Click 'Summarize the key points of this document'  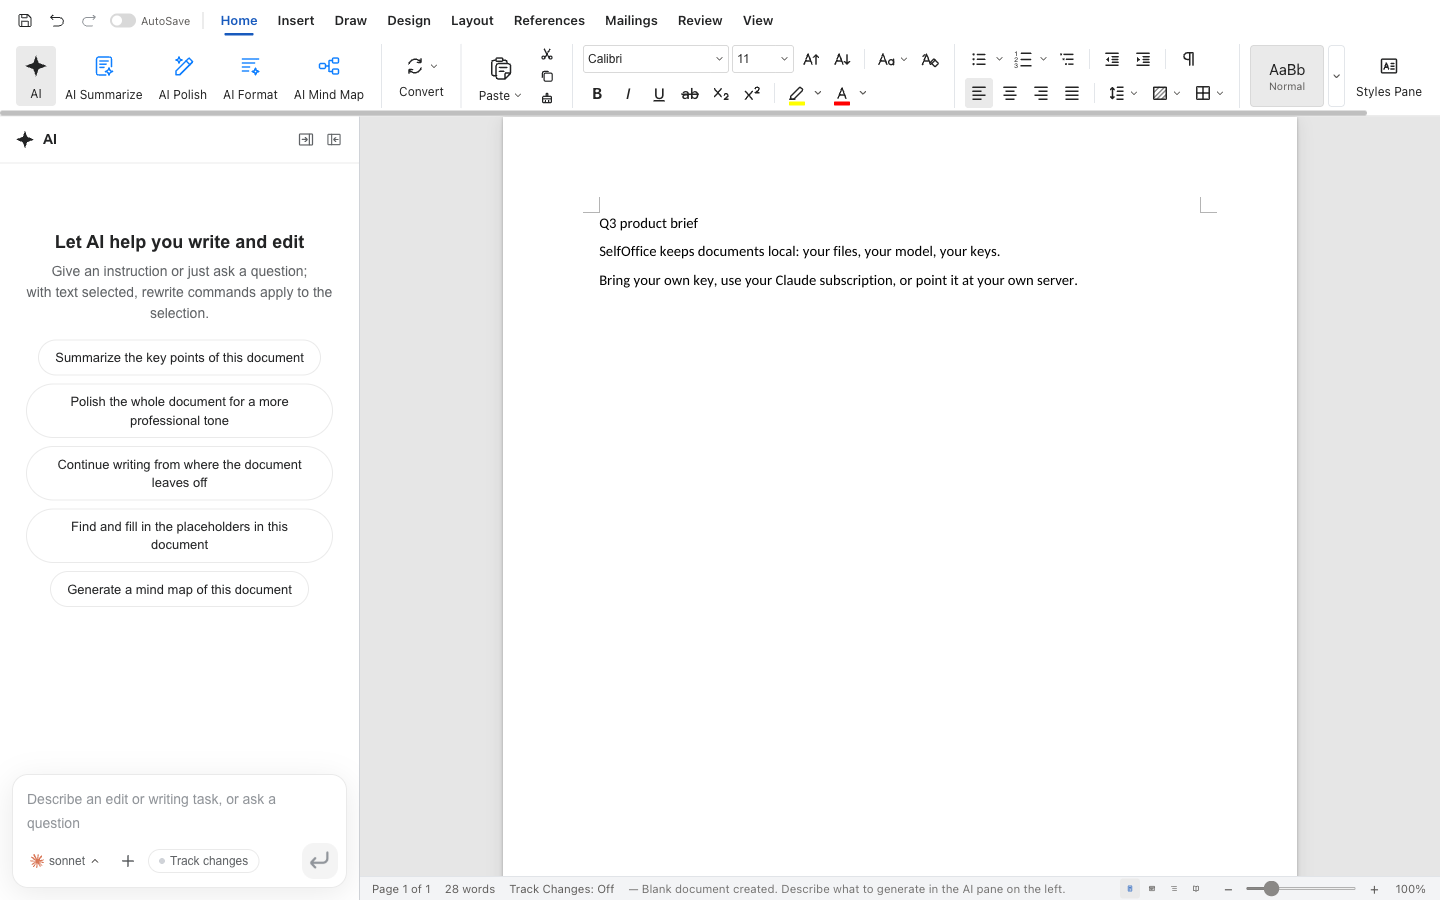coord(180,358)
